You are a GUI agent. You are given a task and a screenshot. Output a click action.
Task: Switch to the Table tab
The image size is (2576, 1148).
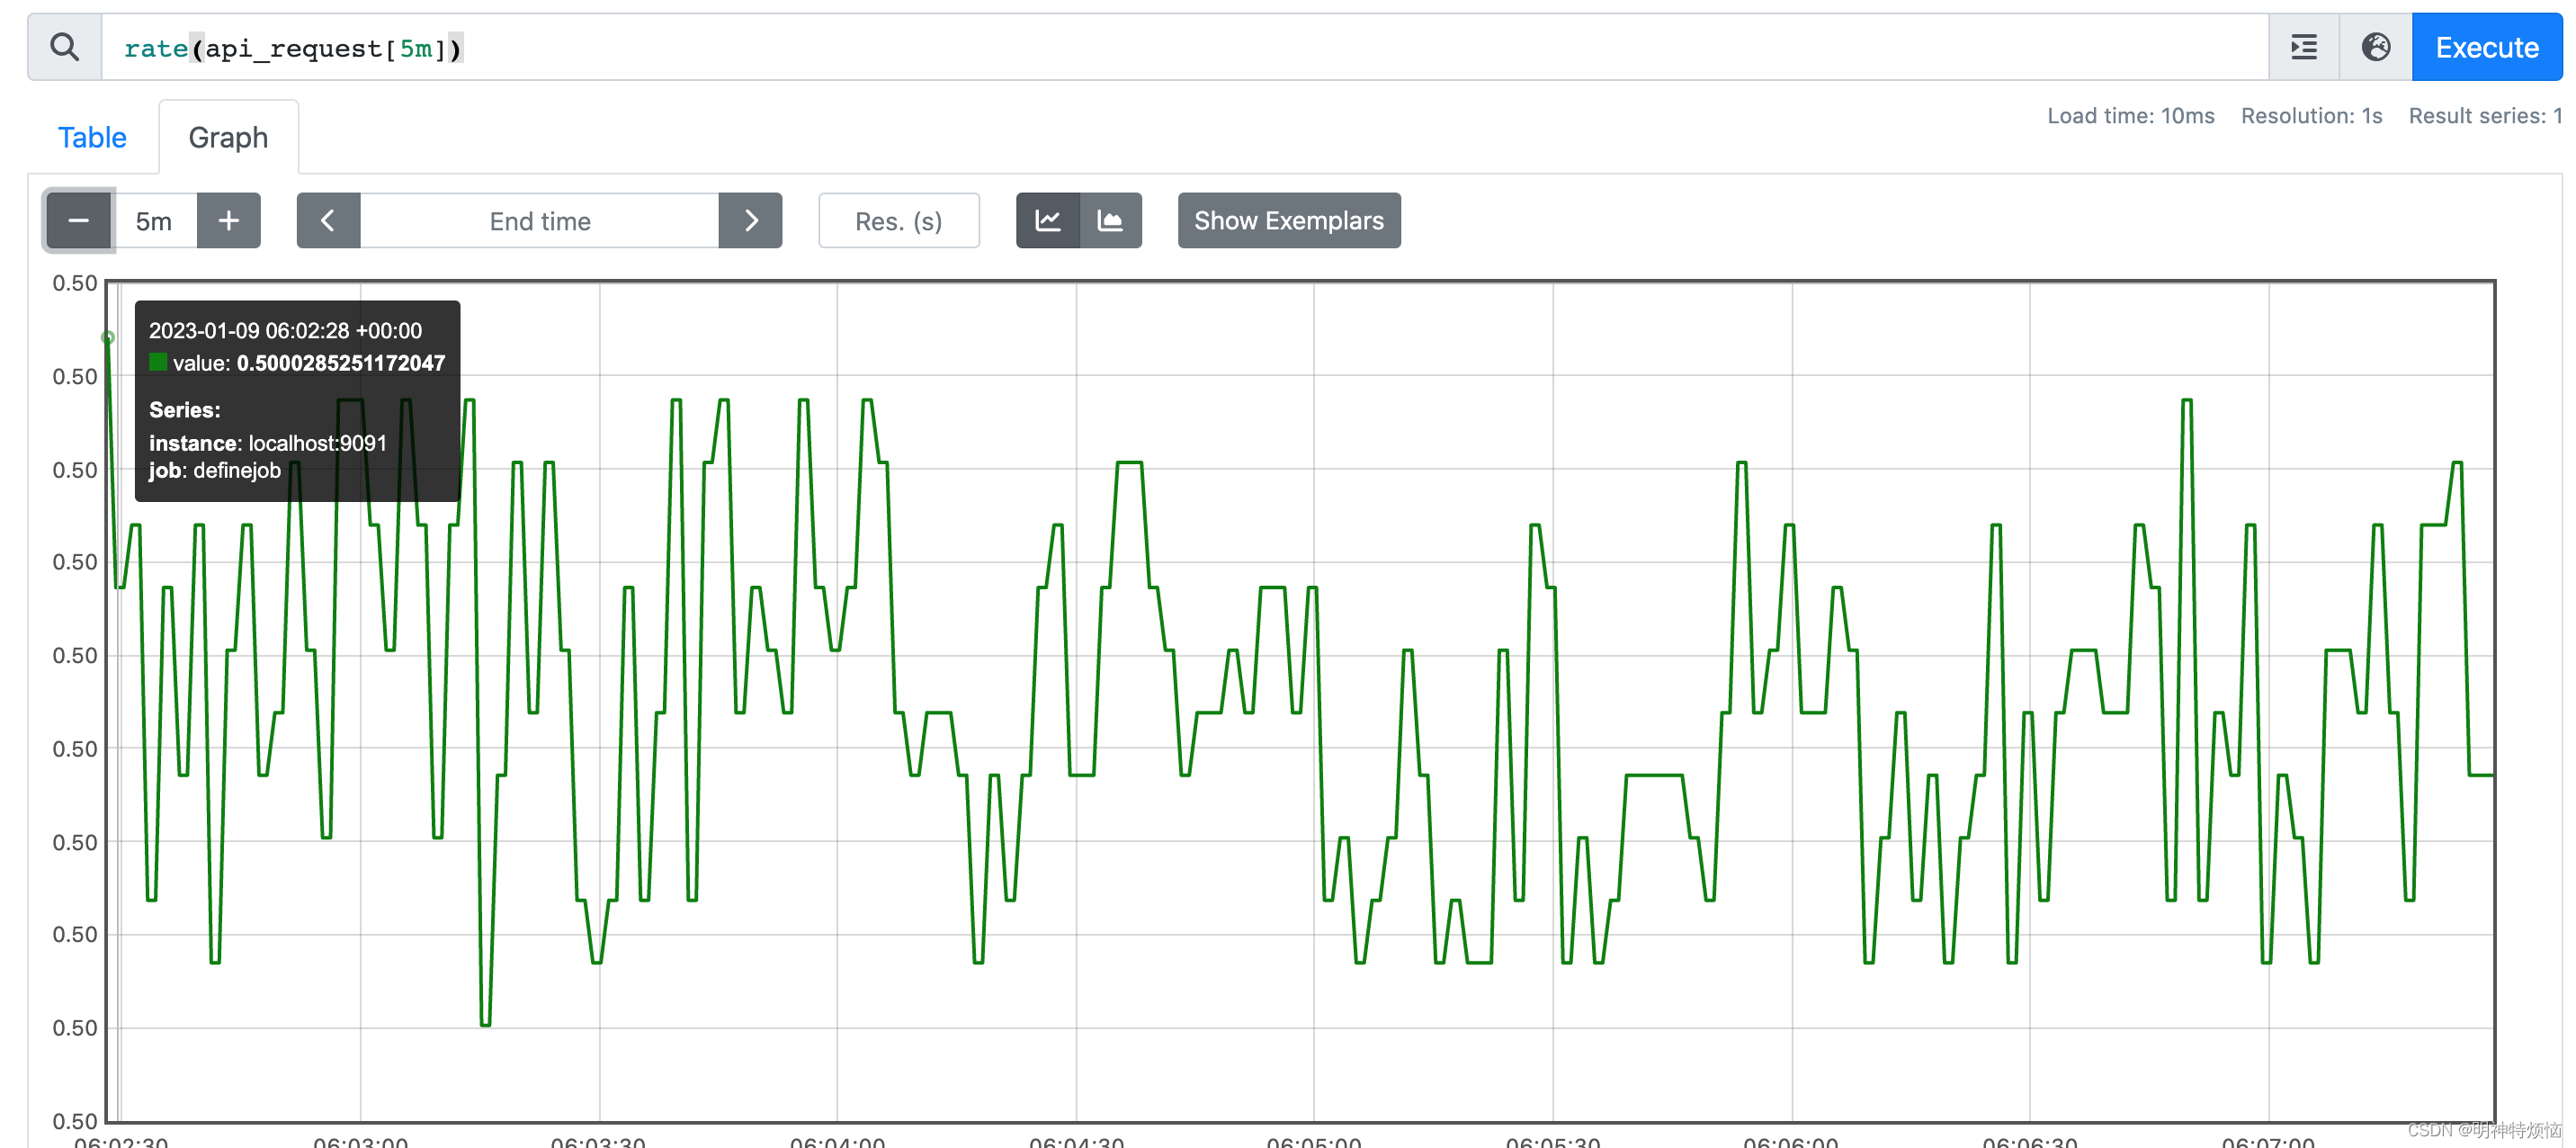pyautogui.click(x=92, y=137)
